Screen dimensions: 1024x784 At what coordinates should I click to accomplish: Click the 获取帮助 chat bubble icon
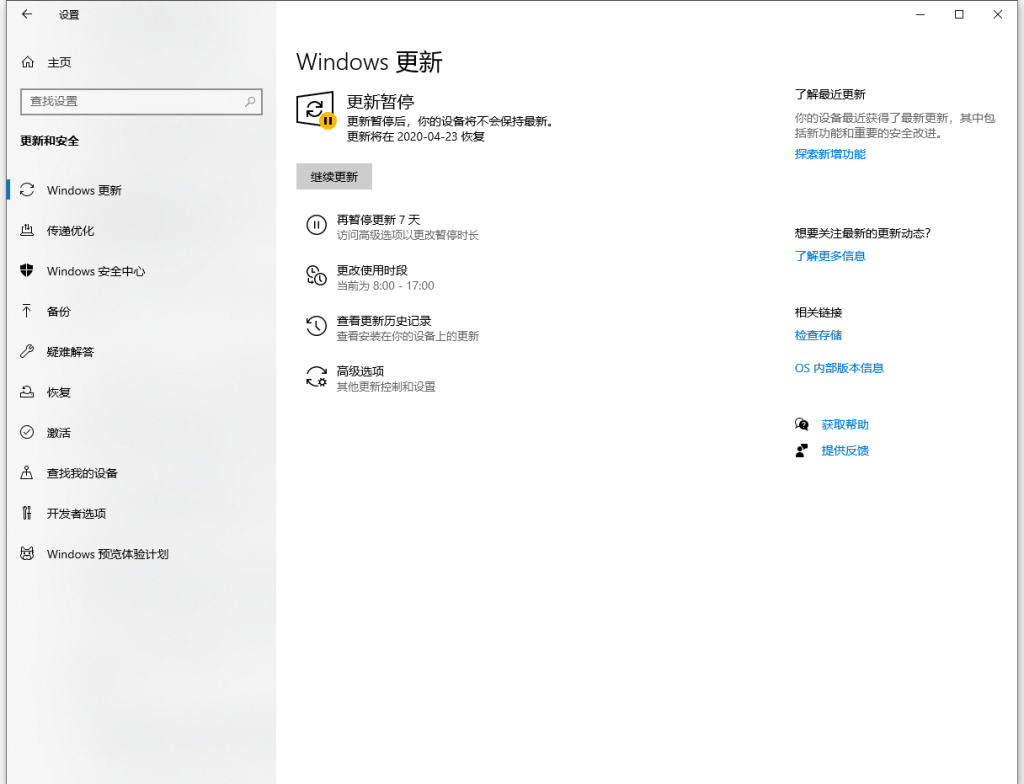tap(801, 425)
